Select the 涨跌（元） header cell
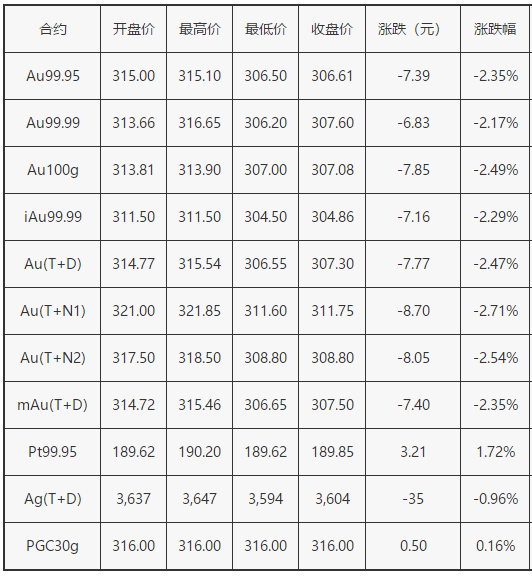Image resolution: width=532 pixels, height=579 pixels. pyautogui.click(x=413, y=29)
